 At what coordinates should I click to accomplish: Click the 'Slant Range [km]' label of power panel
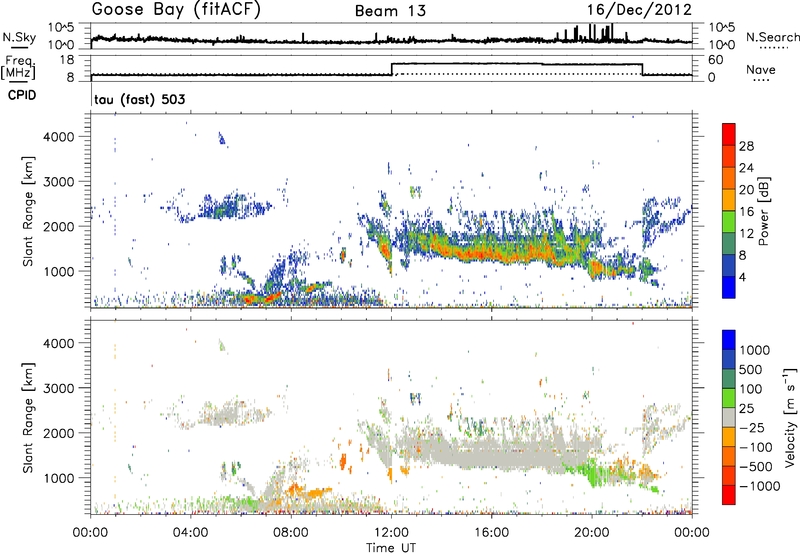[x=27, y=211]
